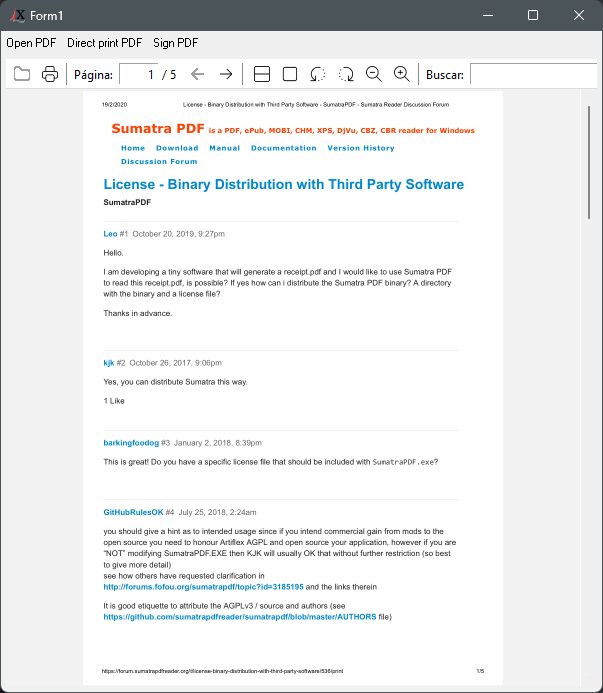
Task: Click the page number input field
Action: 138,74
